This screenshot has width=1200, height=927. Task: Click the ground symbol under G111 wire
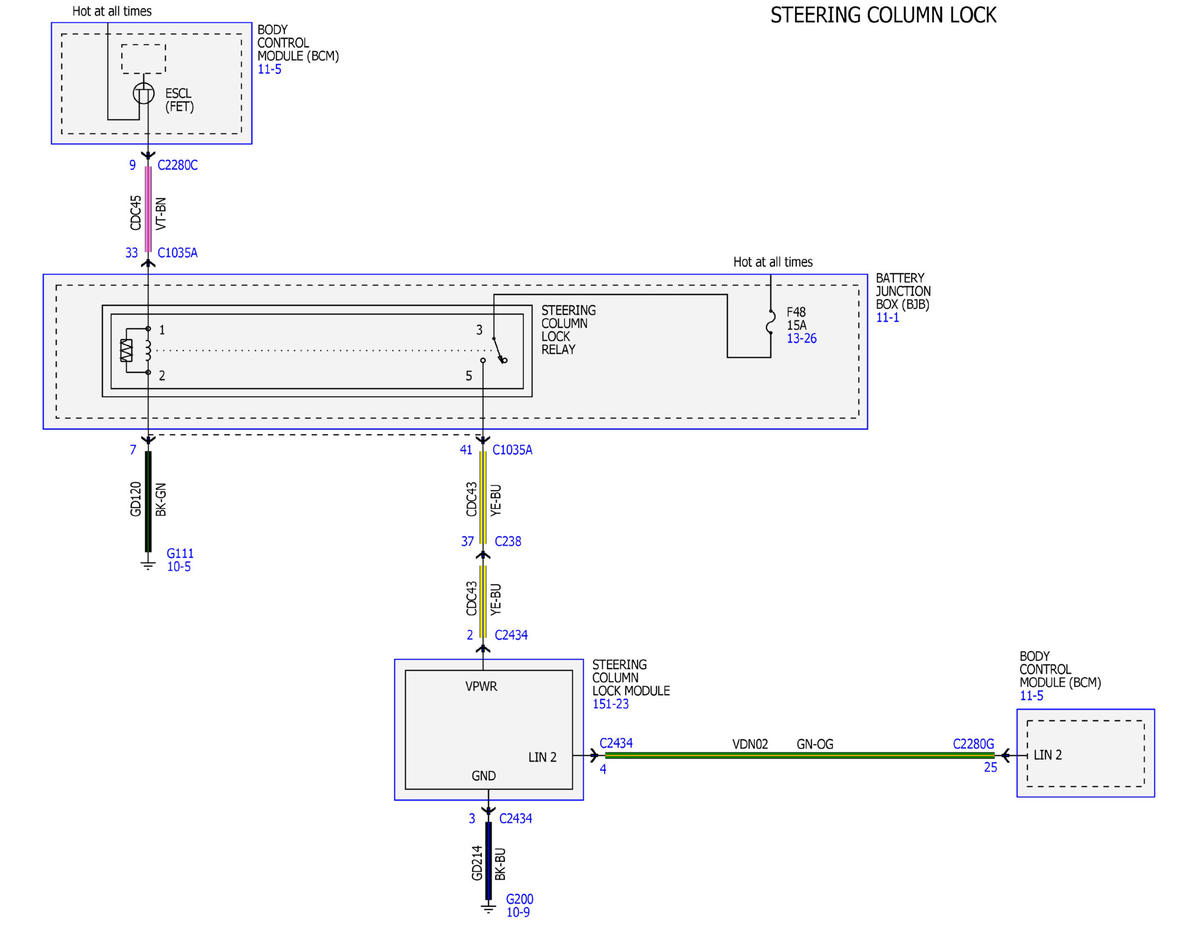[x=148, y=566]
